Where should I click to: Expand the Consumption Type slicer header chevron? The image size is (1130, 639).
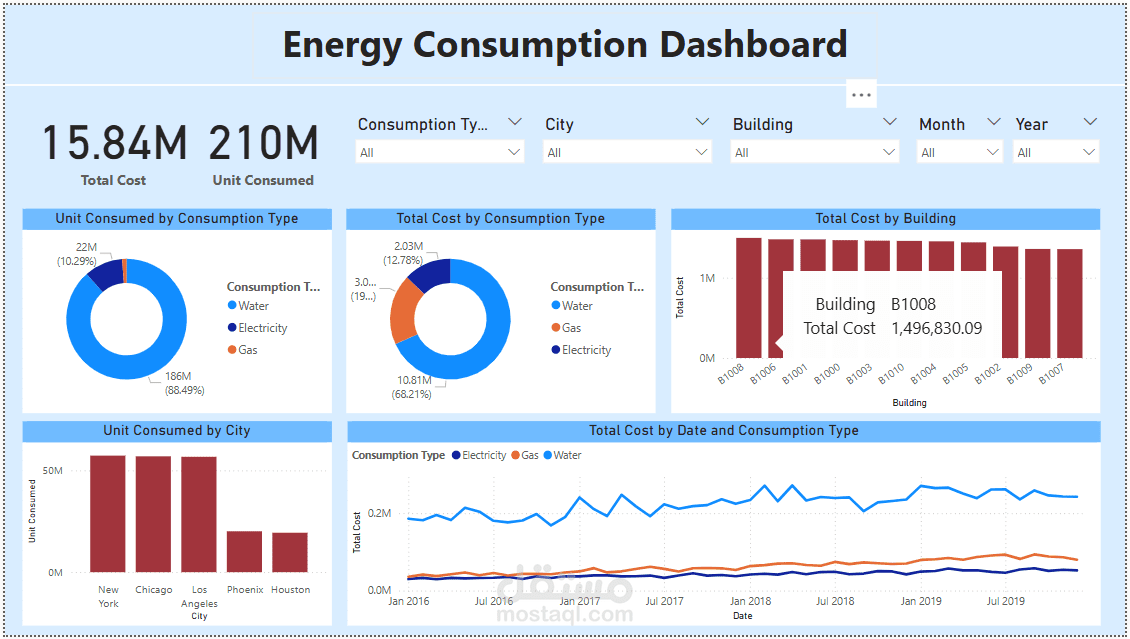click(x=515, y=122)
